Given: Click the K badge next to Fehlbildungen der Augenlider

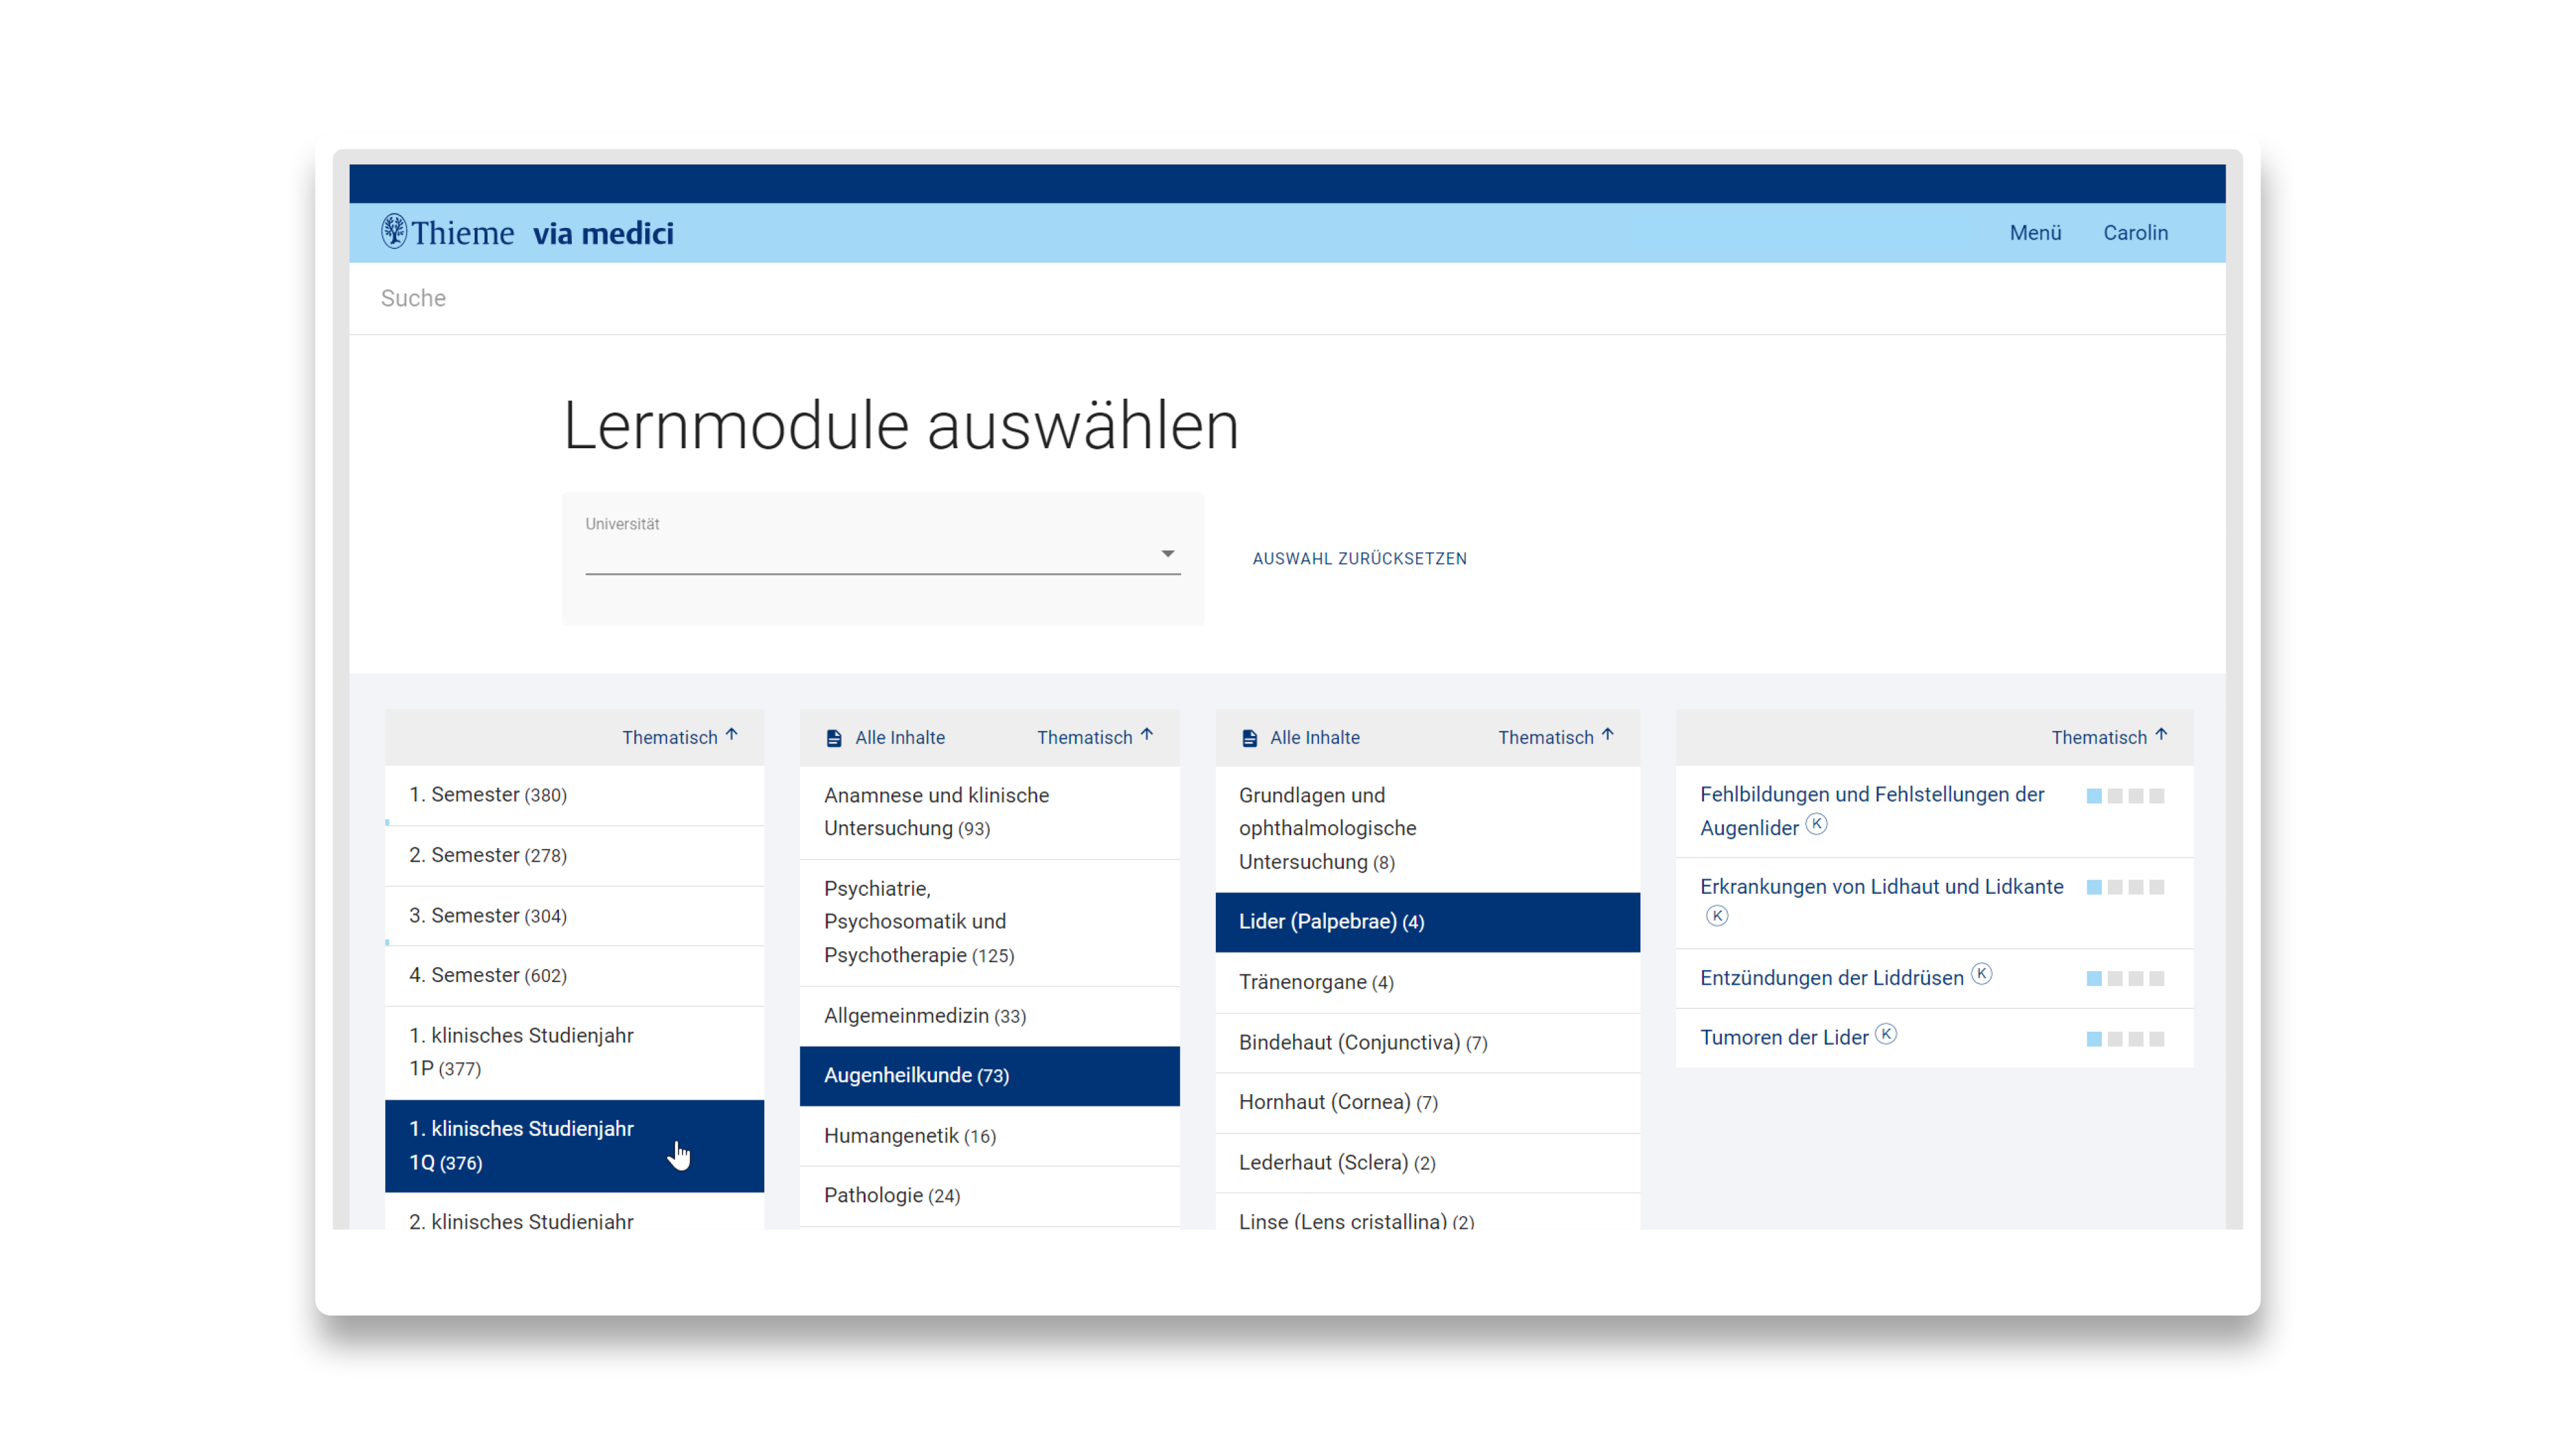Looking at the screenshot, I should [x=1817, y=824].
